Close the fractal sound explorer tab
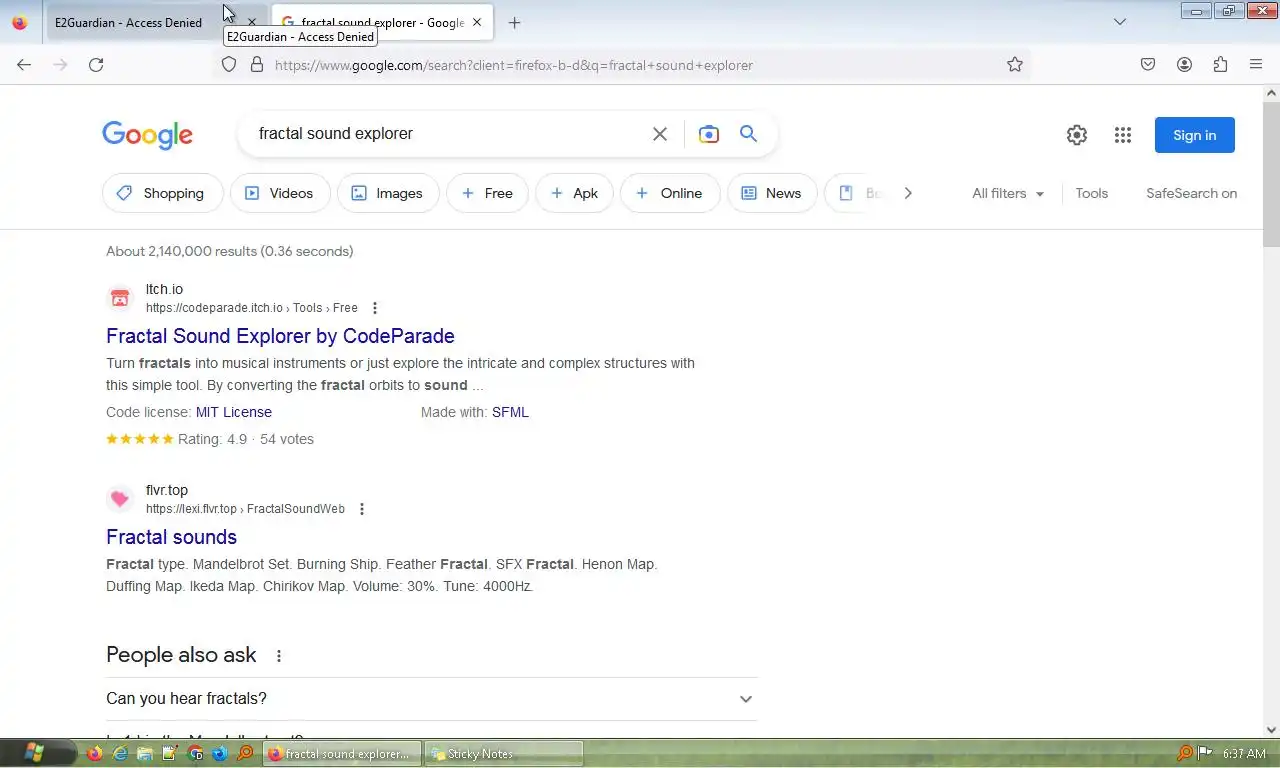This screenshot has width=1280, height=768. [477, 22]
